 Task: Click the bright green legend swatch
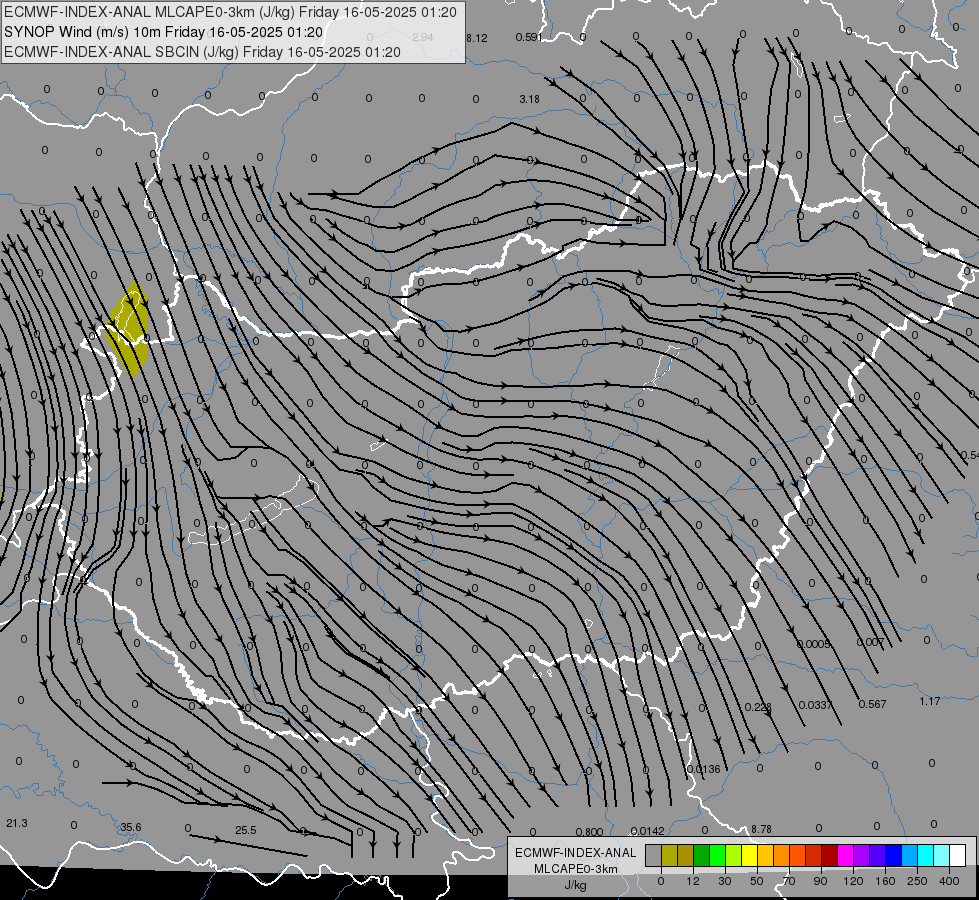pyautogui.click(x=718, y=855)
